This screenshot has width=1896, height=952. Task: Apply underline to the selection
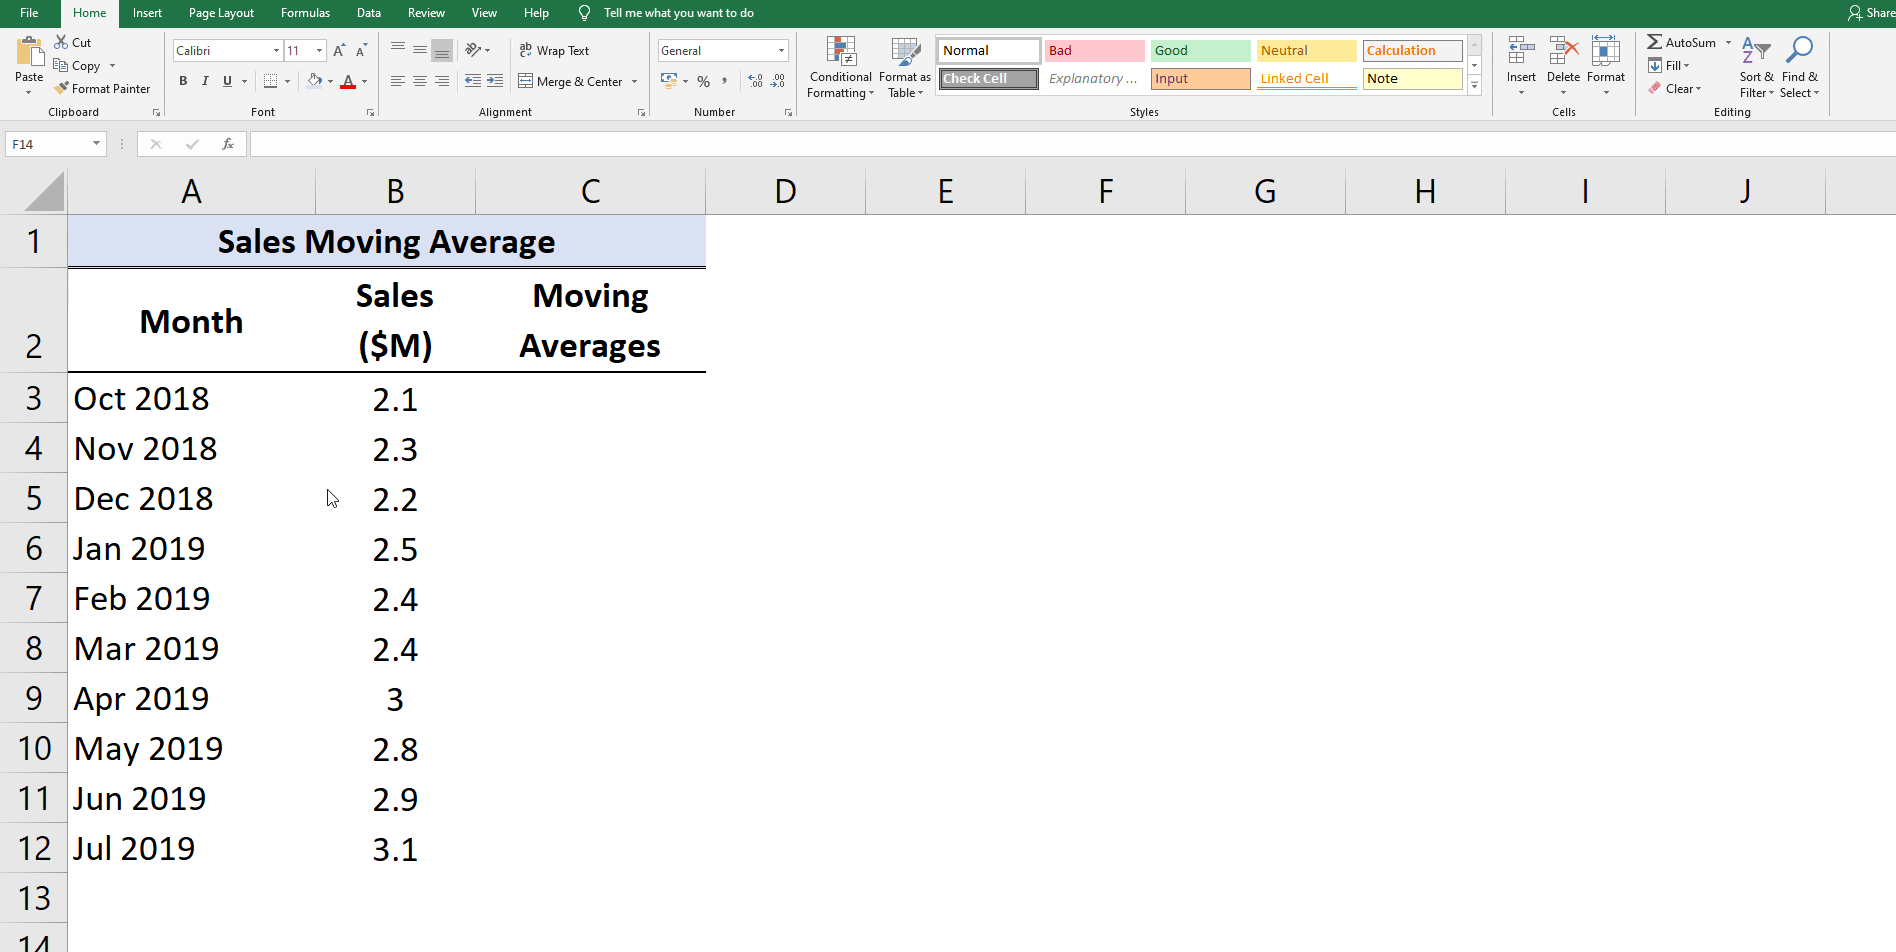pyautogui.click(x=226, y=81)
